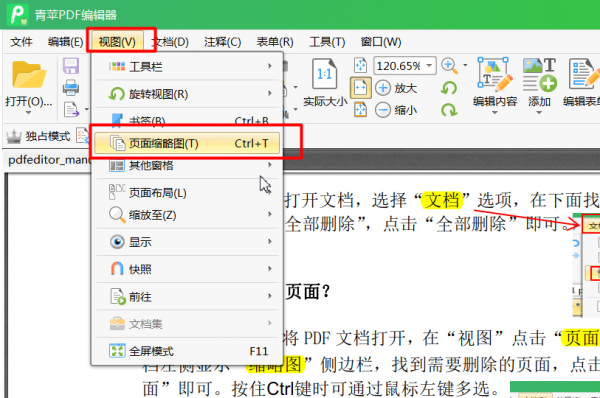Click the export document icon

pos(72,109)
